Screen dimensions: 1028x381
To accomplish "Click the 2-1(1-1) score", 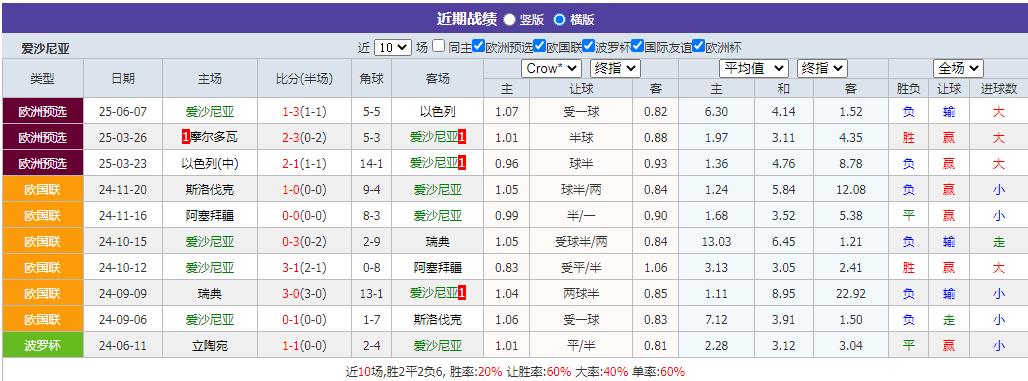I will pos(304,164).
